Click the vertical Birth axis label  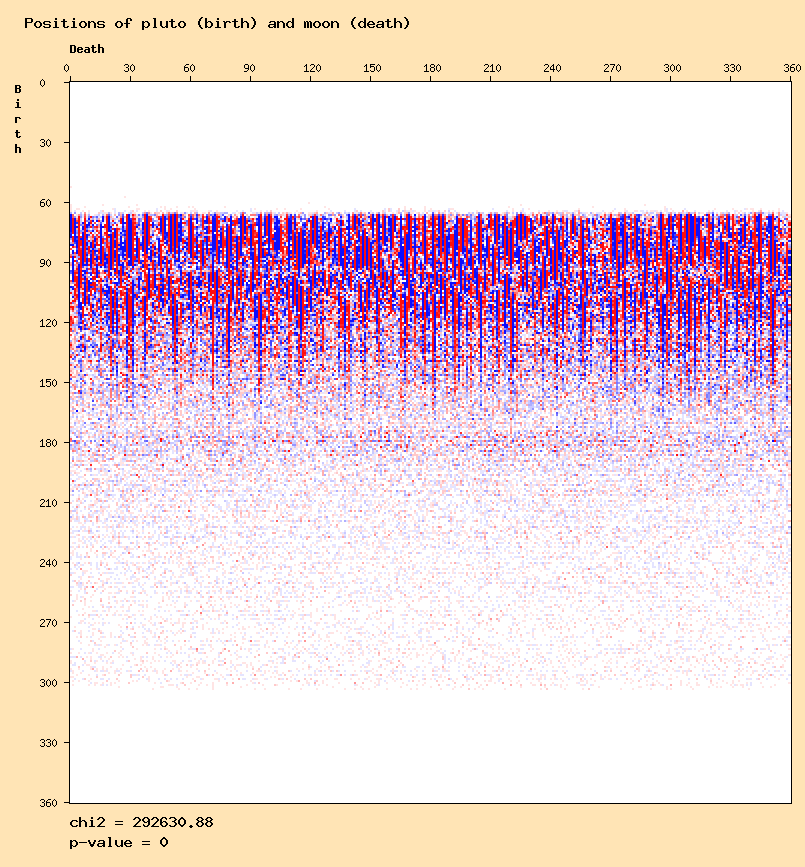point(18,119)
